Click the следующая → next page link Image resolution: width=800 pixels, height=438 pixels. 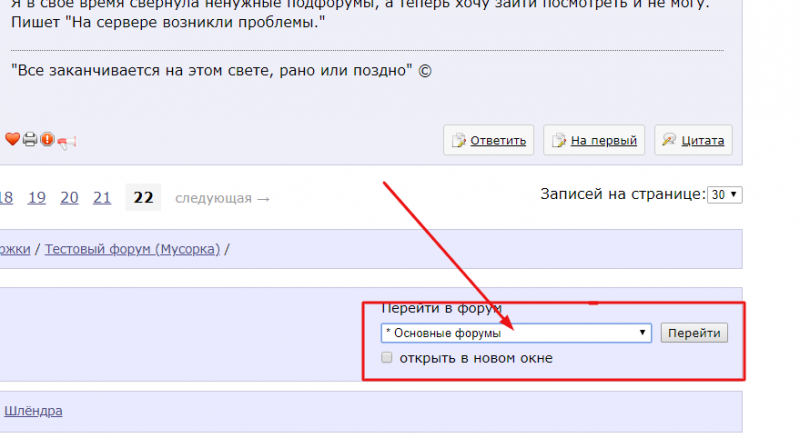(x=222, y=198)
